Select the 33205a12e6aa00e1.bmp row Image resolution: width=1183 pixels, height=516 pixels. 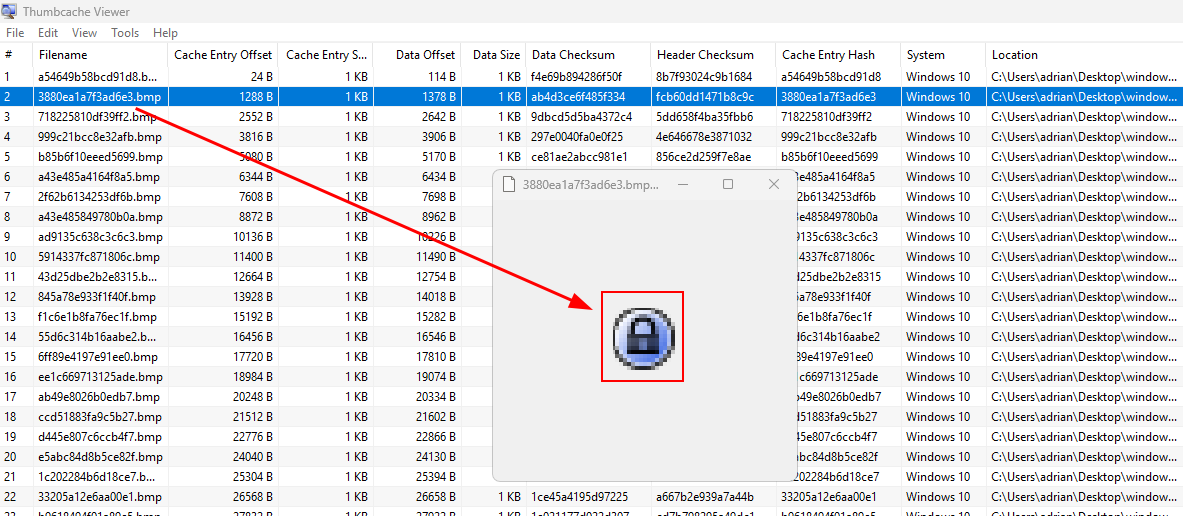pos(99,497)
